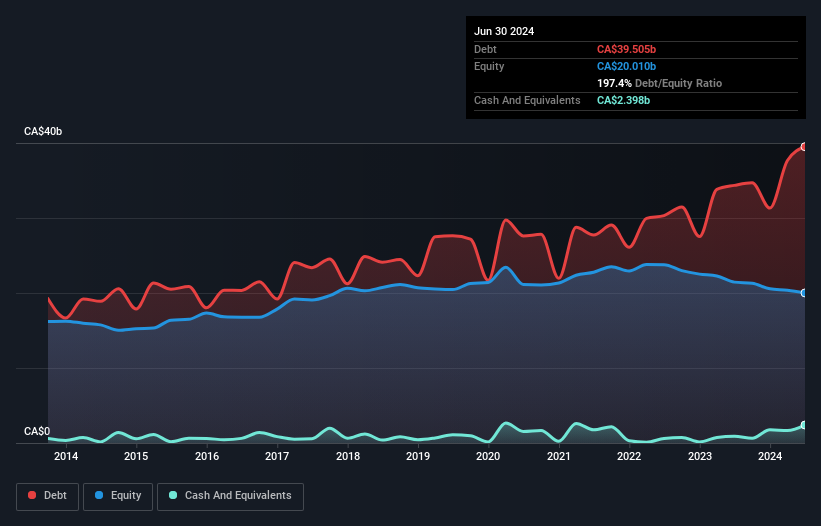Click the 2023 x-axis label
The height and width of the screenshot is (526, 821).
tap(700, 456)
